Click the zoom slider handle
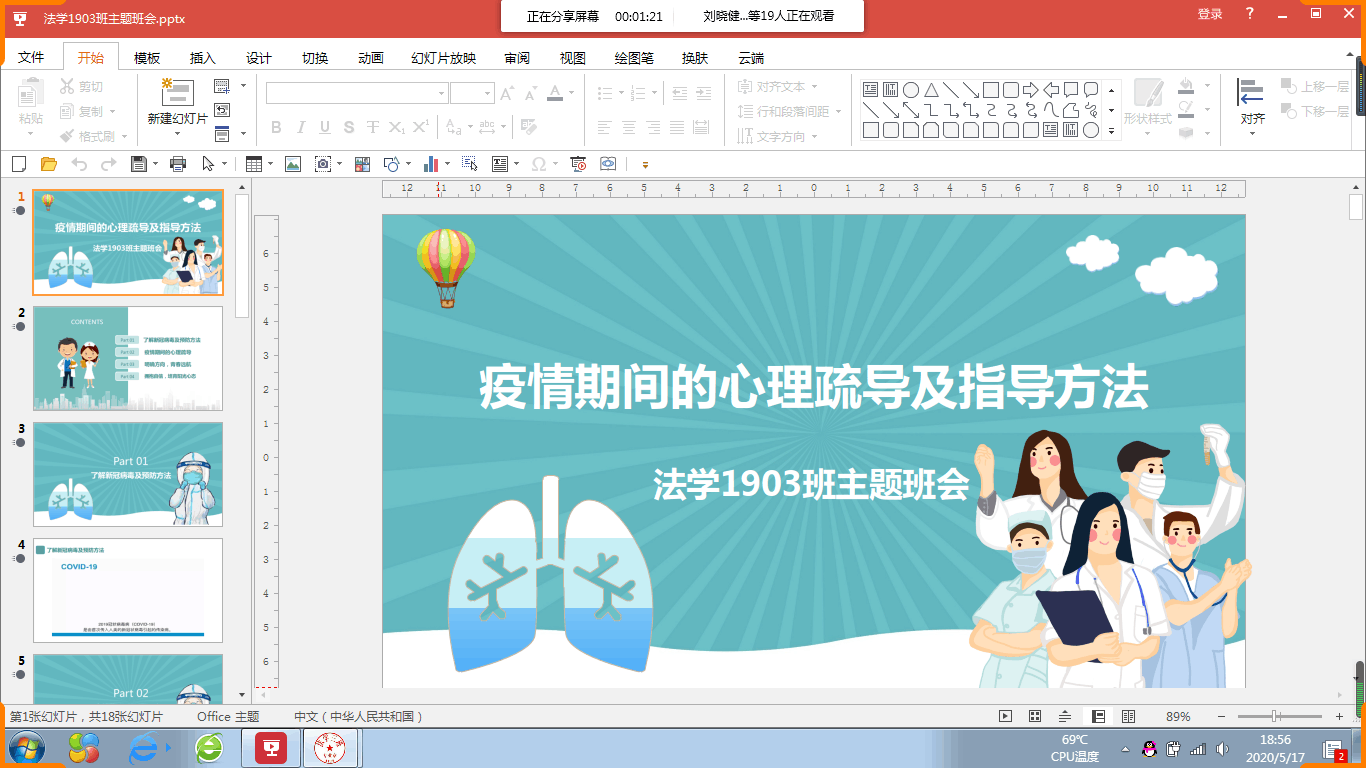Image resolution: width=1366 pixels, height=768 pixels. pyautogui.click(x=1275, y=717)
